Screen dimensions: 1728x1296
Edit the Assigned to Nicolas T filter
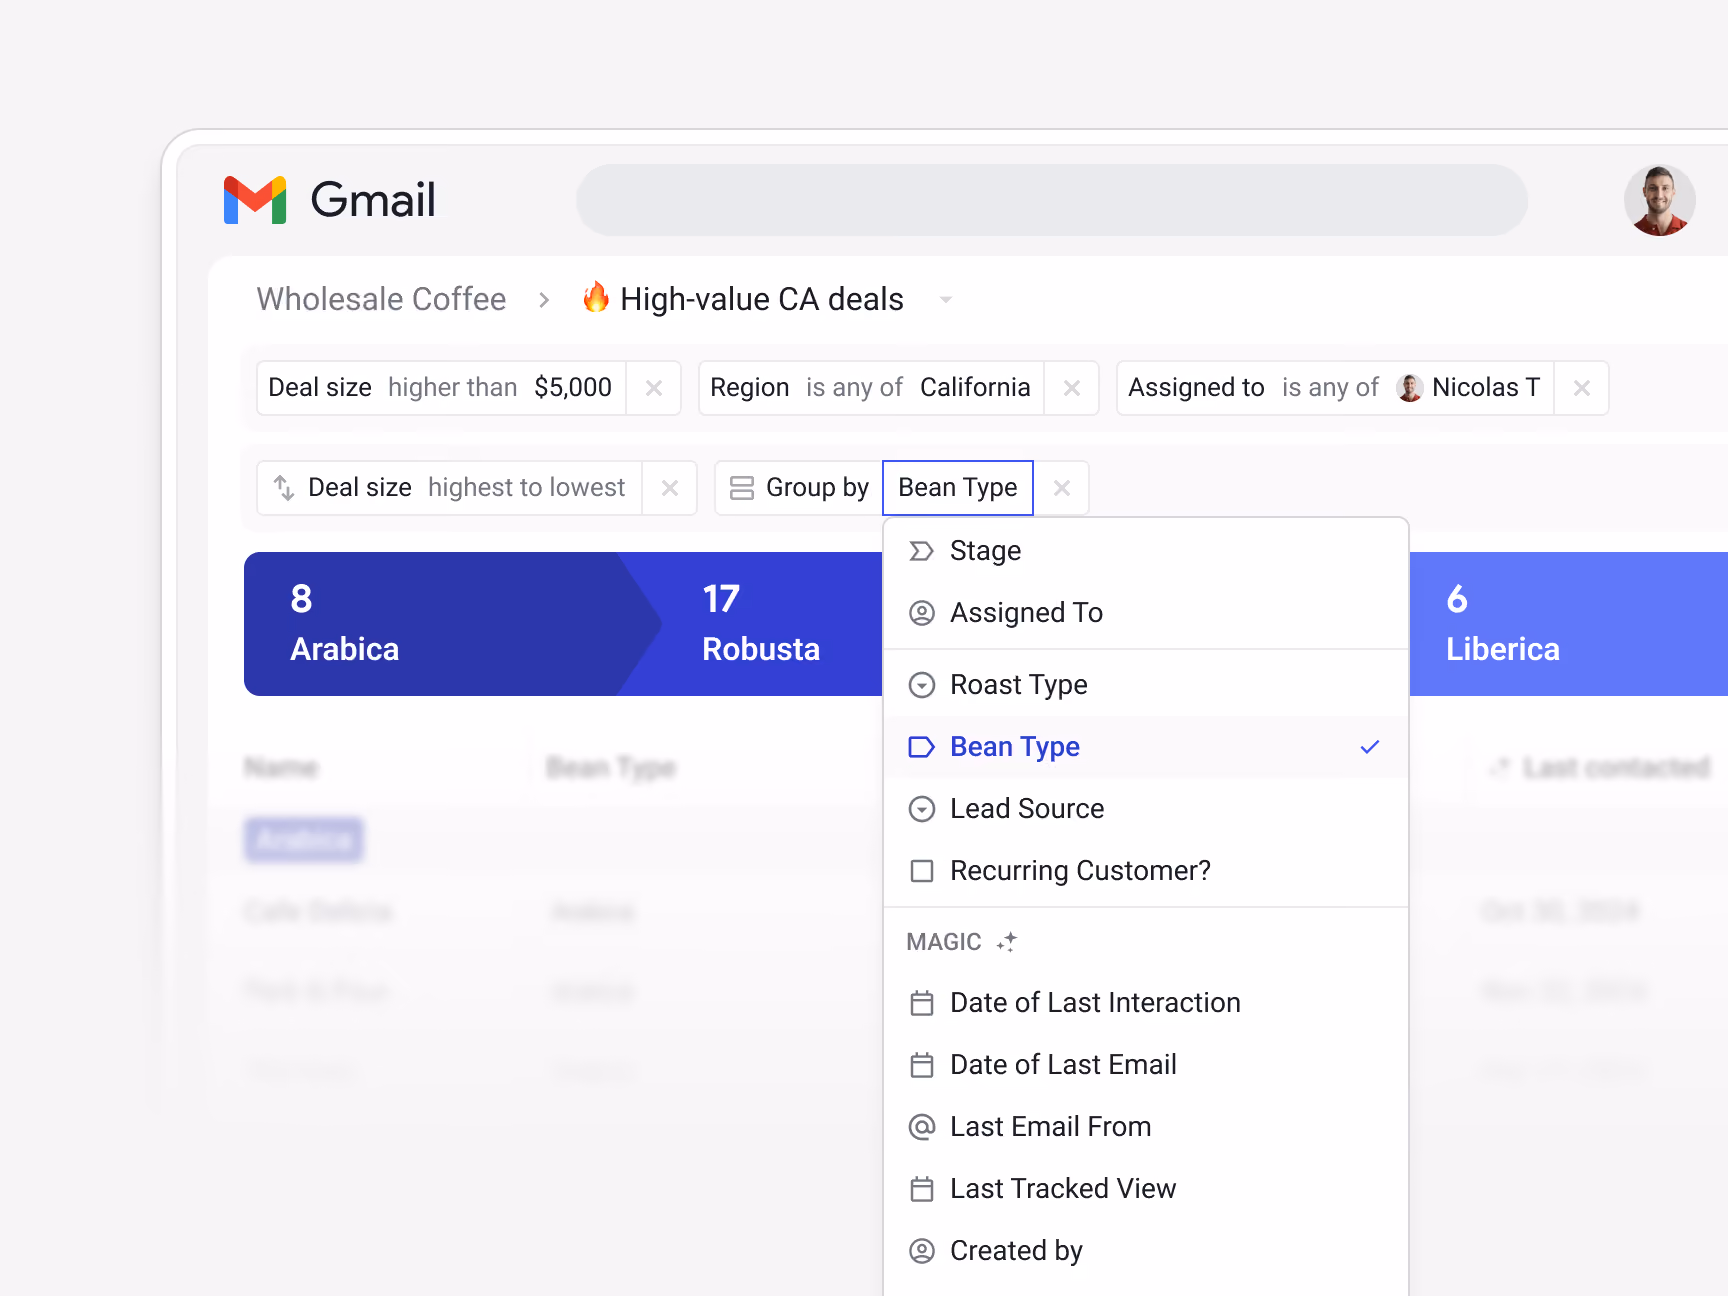[x=1335, y=388]
